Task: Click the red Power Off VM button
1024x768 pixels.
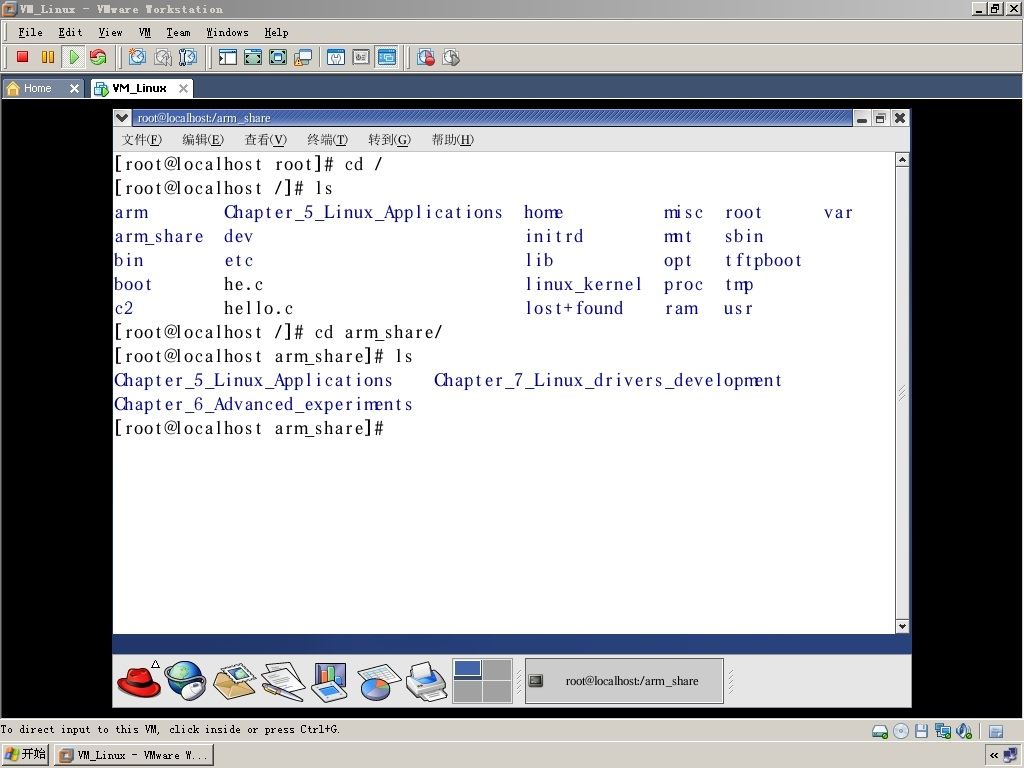Action: pos(22,57)
